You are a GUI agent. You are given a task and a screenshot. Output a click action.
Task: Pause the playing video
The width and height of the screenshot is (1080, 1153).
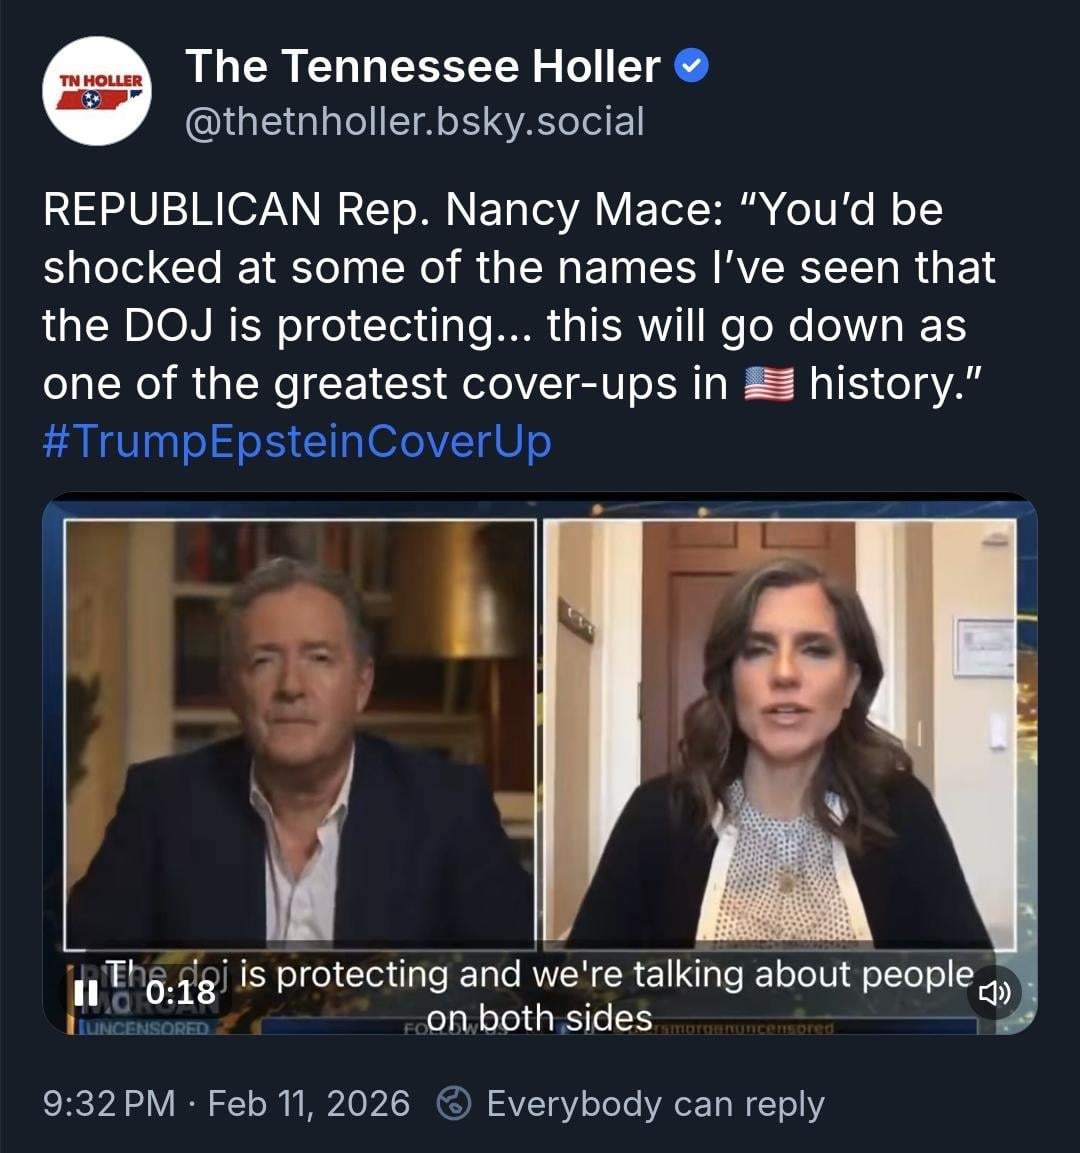pyautogui.click(x=86, y=993)
